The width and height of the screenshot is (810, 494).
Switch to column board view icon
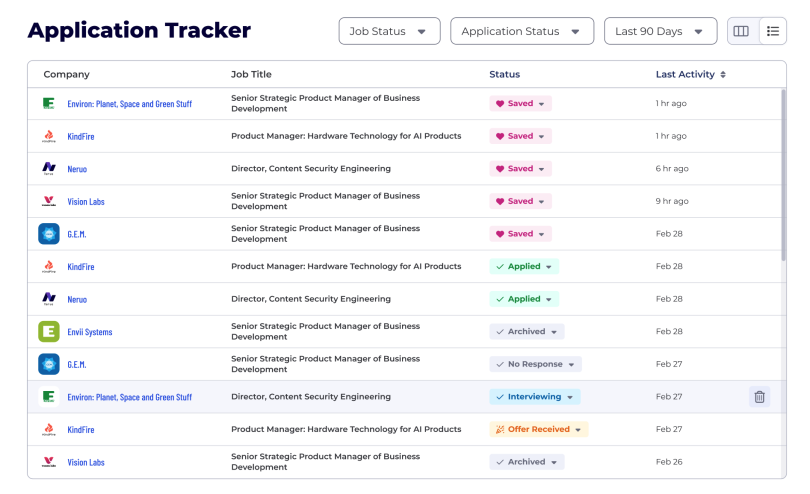click(741, 31)
